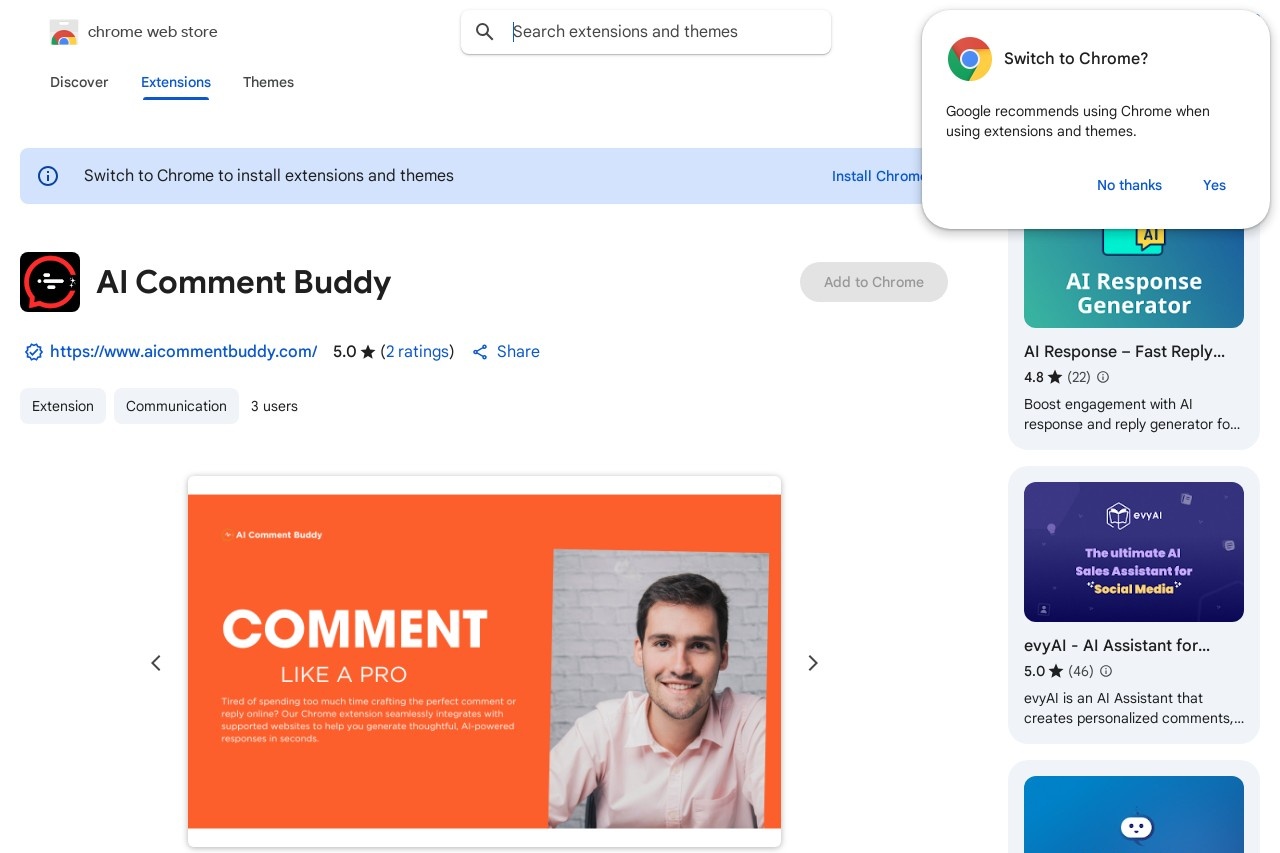Click info icon next to AI Response rating
This screenshot has height=853, width=1280.
(1103, 377)
